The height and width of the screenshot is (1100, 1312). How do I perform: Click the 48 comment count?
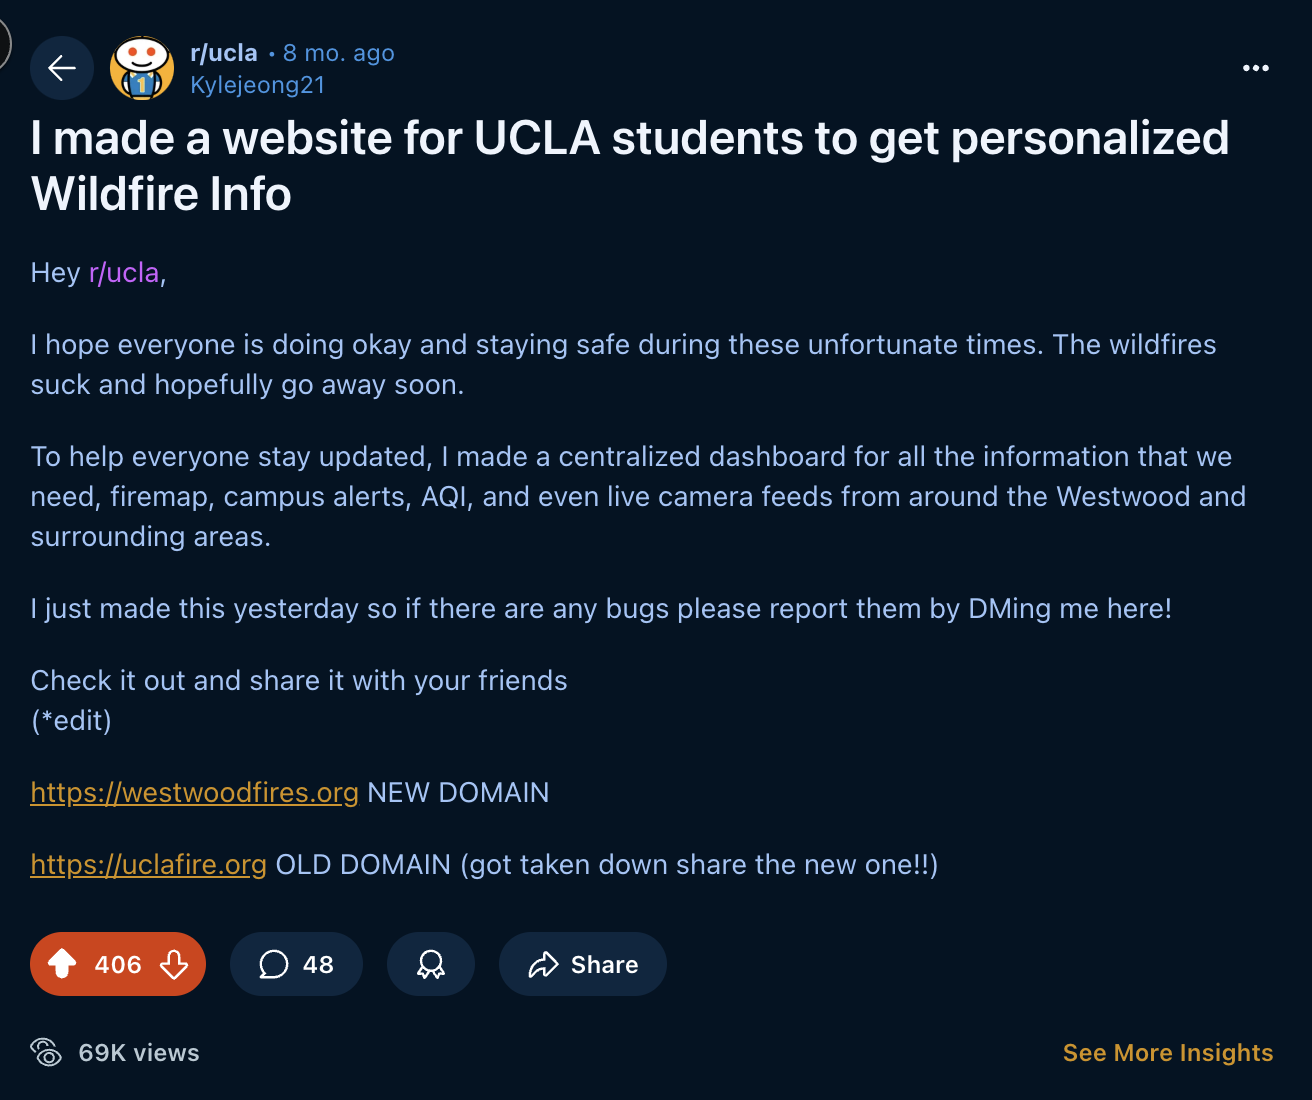point(317,964)
